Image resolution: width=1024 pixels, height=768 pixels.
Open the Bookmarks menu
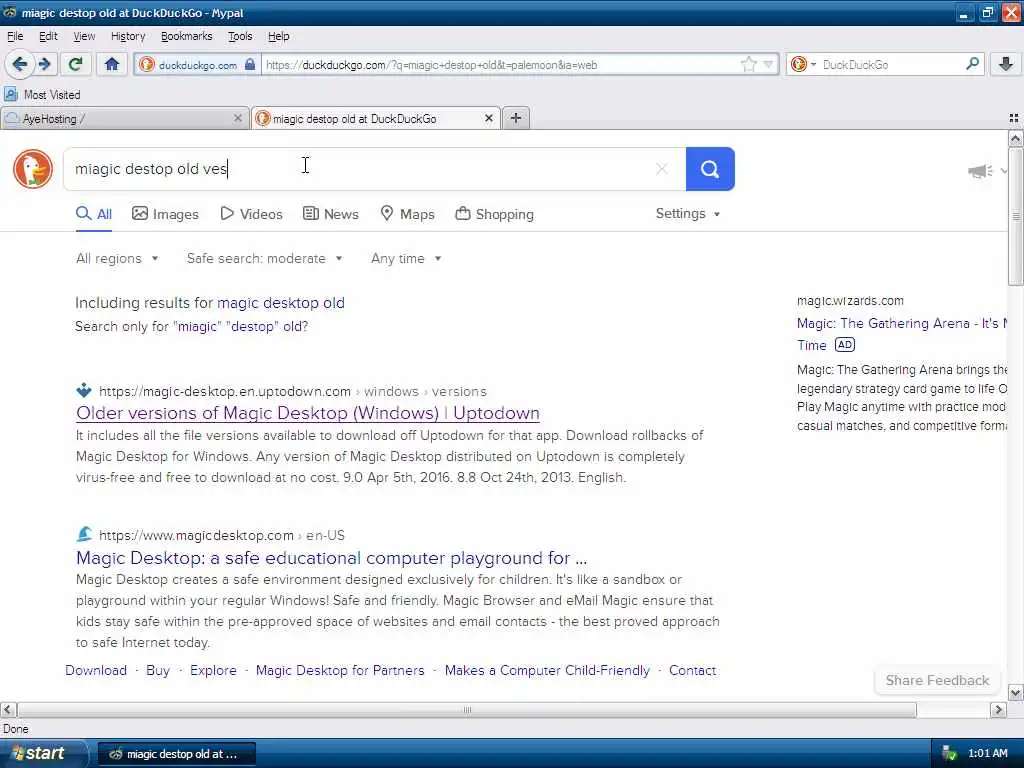tap(187, 36)
